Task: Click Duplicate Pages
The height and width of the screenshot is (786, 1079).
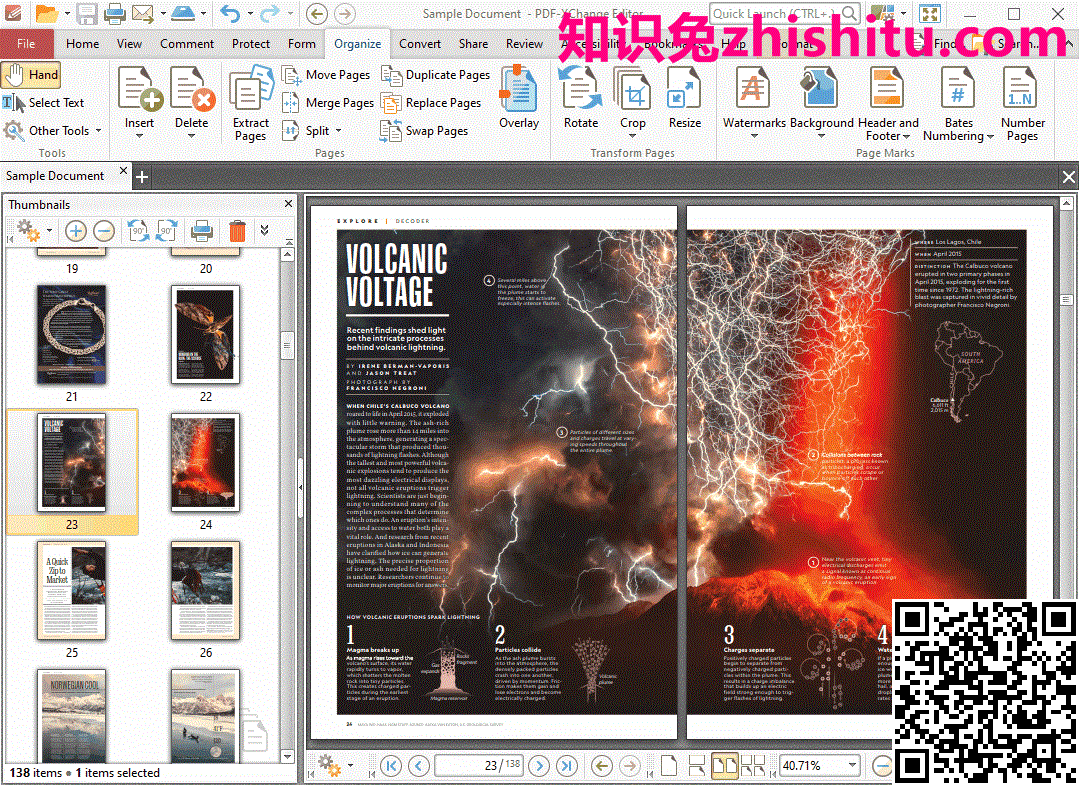Action: (x=436, y=75)
